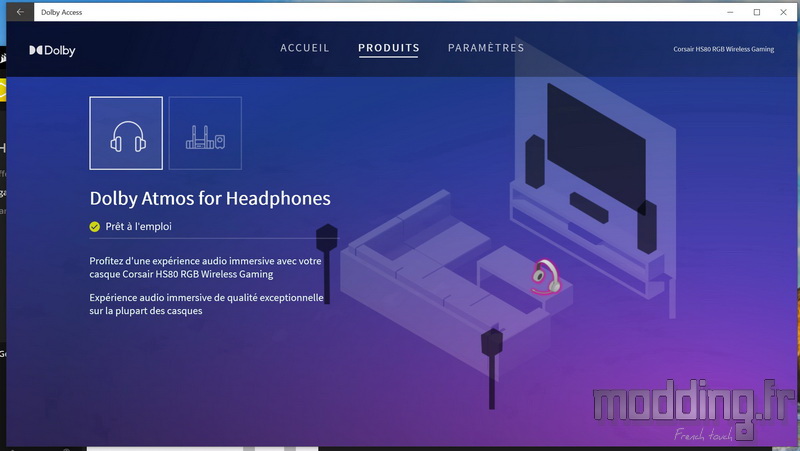The height and width of the screenshot is (451, 800).
Task: Go back with the arrow button
Action: [20, 12]
